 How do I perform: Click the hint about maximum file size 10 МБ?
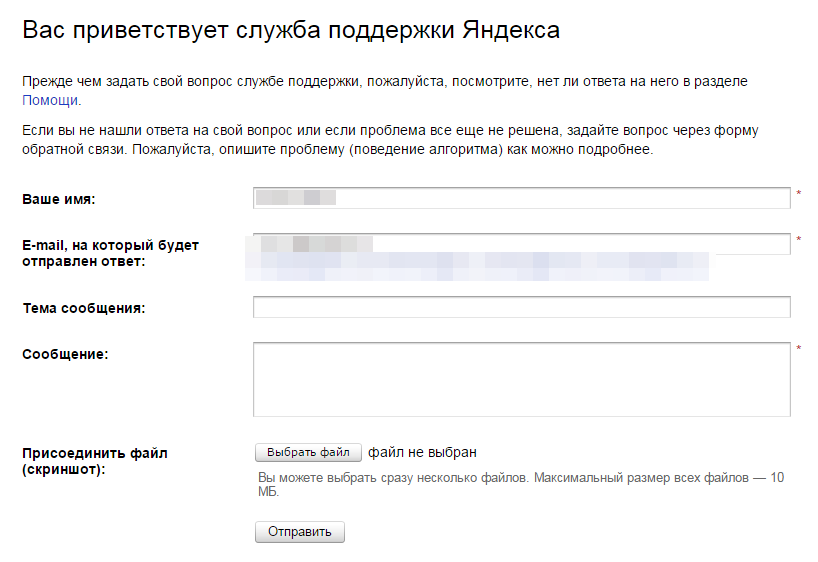coord(521,484)
